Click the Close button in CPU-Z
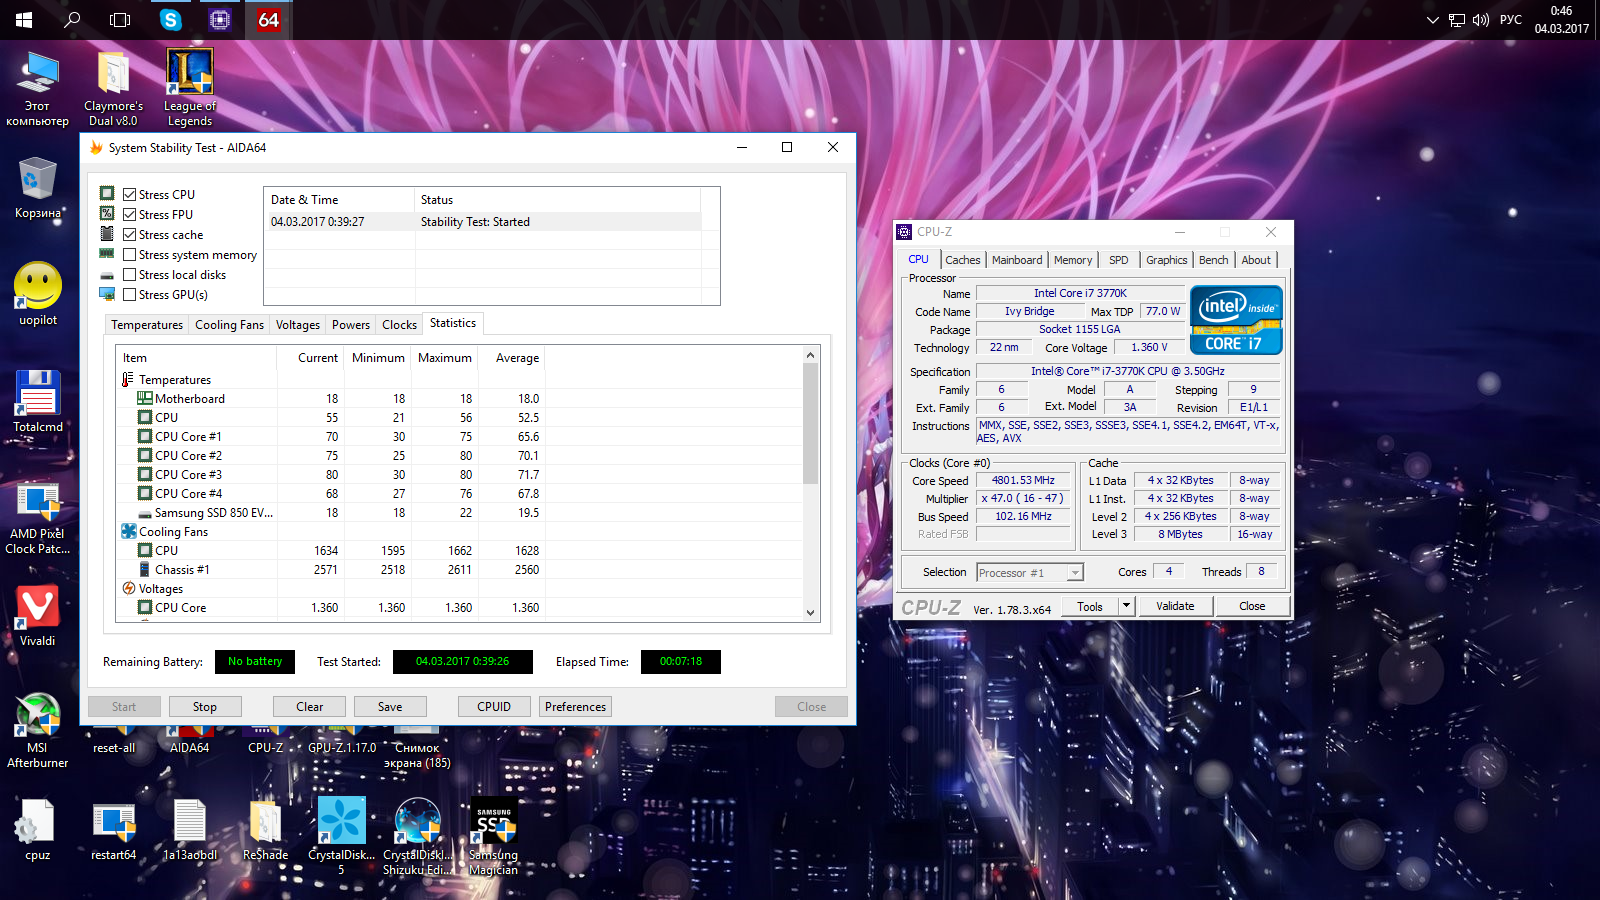1600x900 pixels. tap(1252, 606)
